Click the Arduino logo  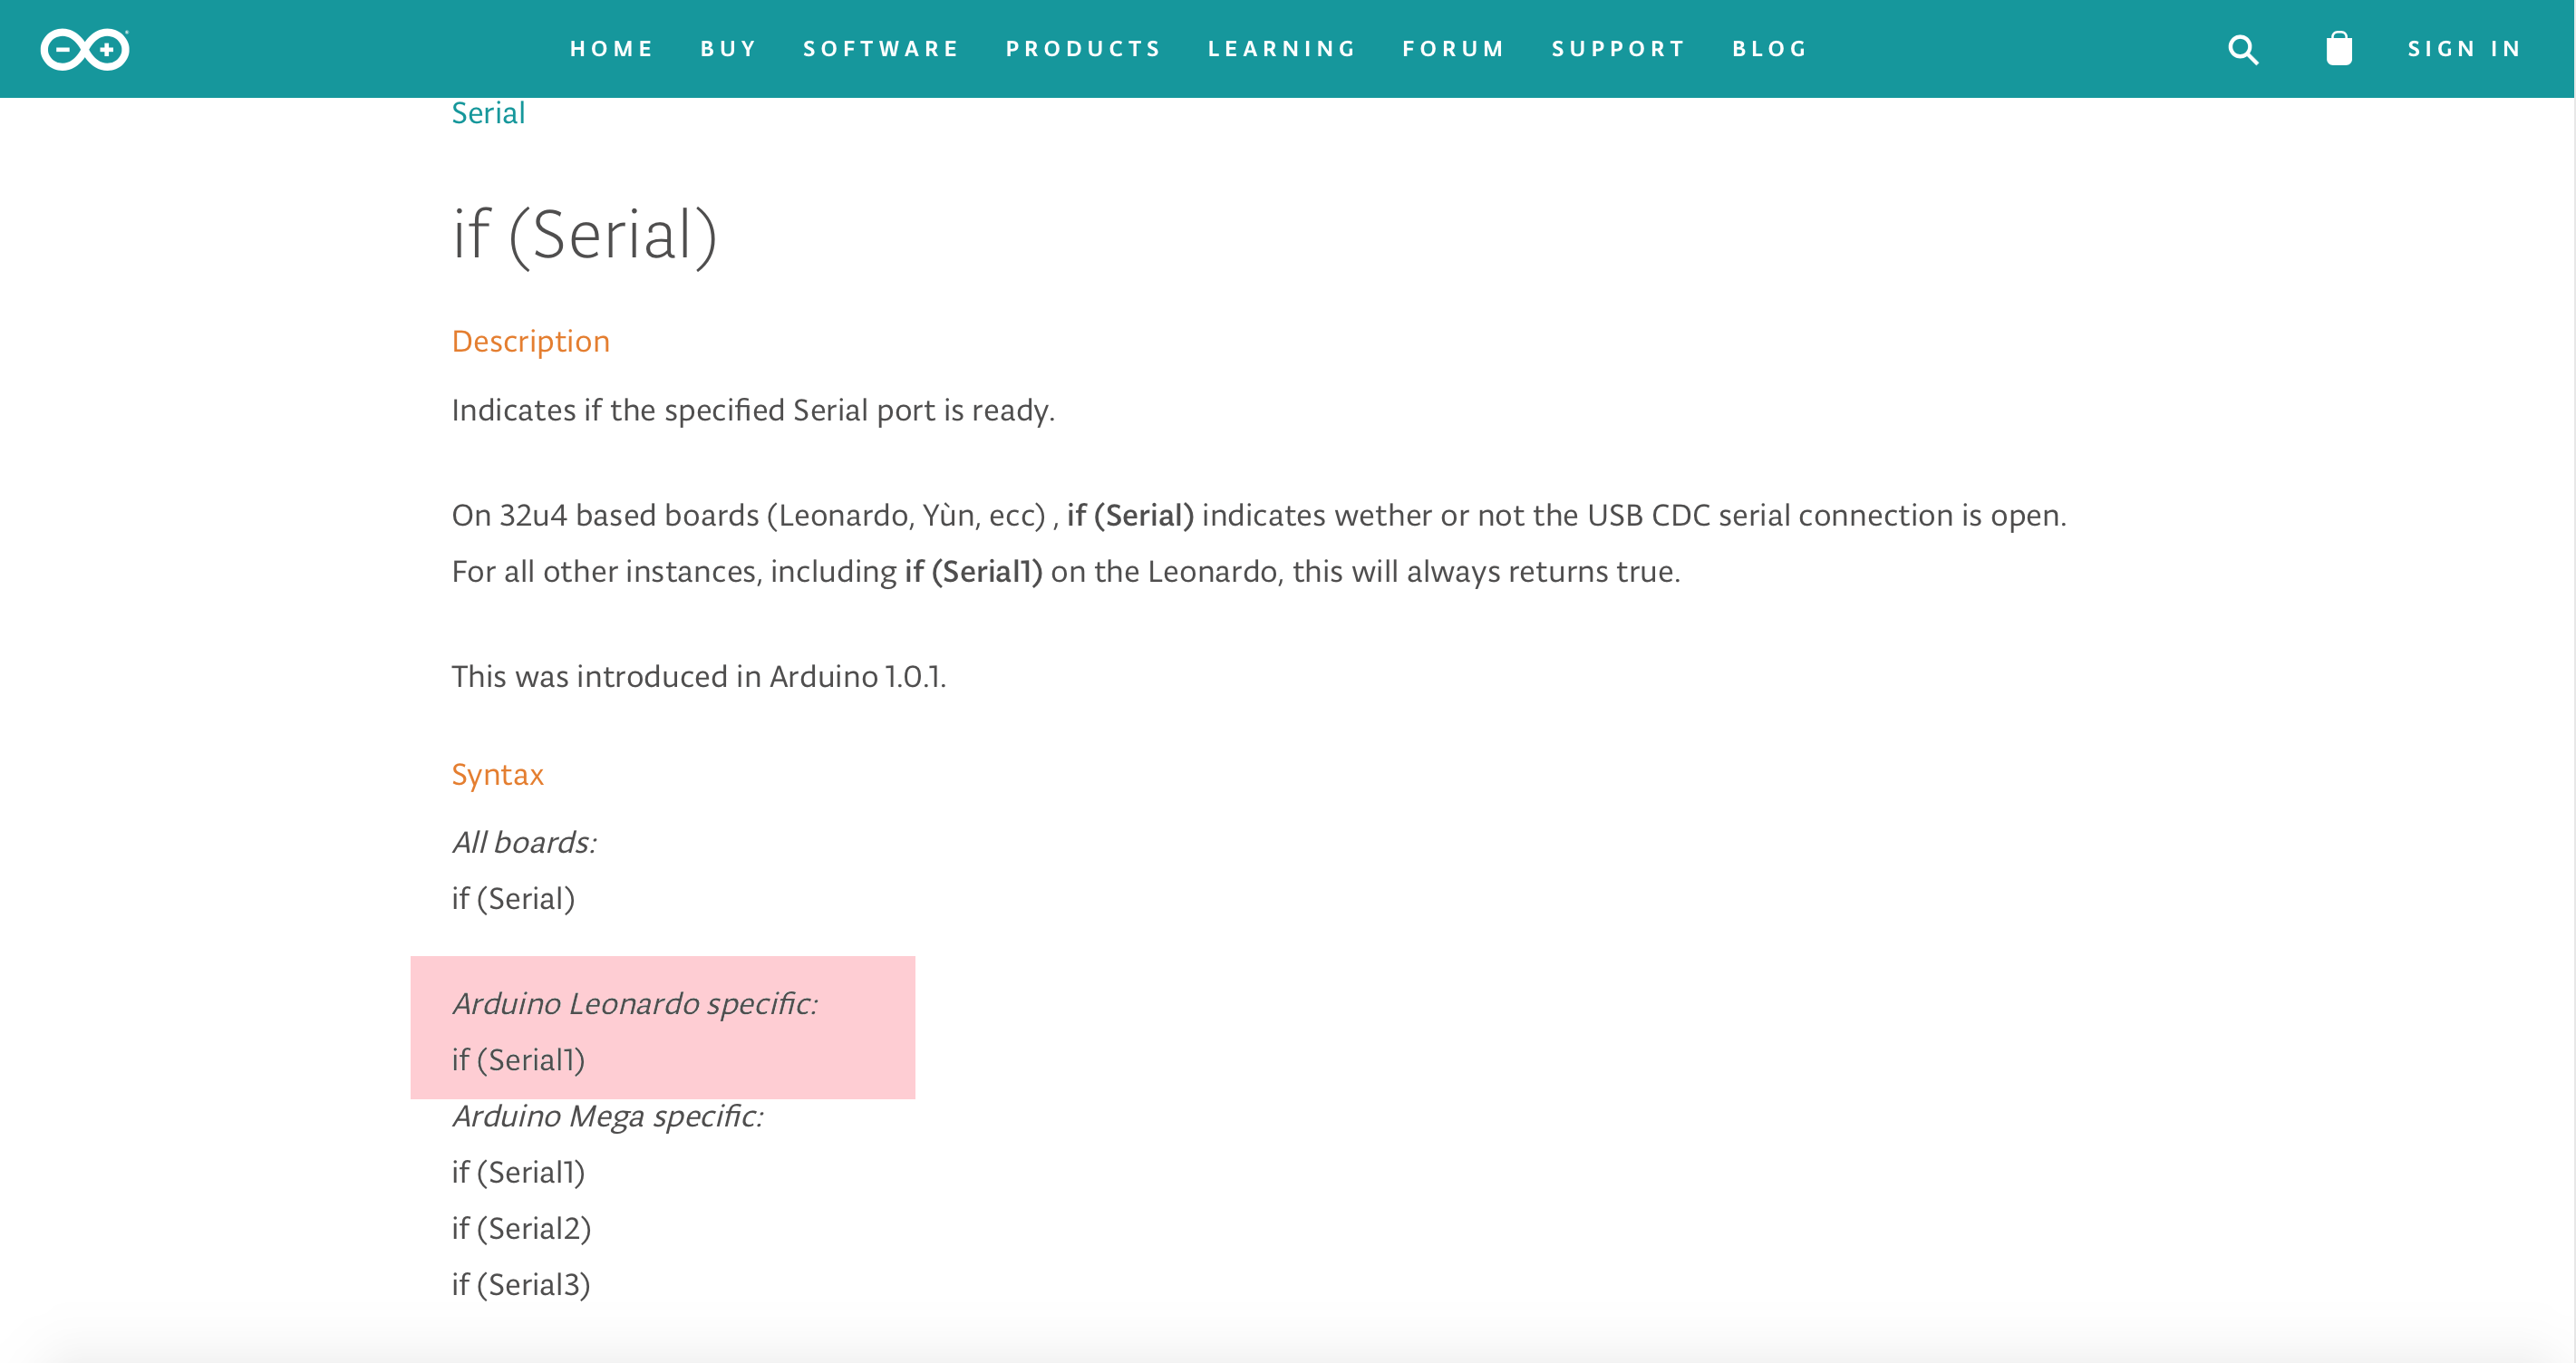point(85,48)
